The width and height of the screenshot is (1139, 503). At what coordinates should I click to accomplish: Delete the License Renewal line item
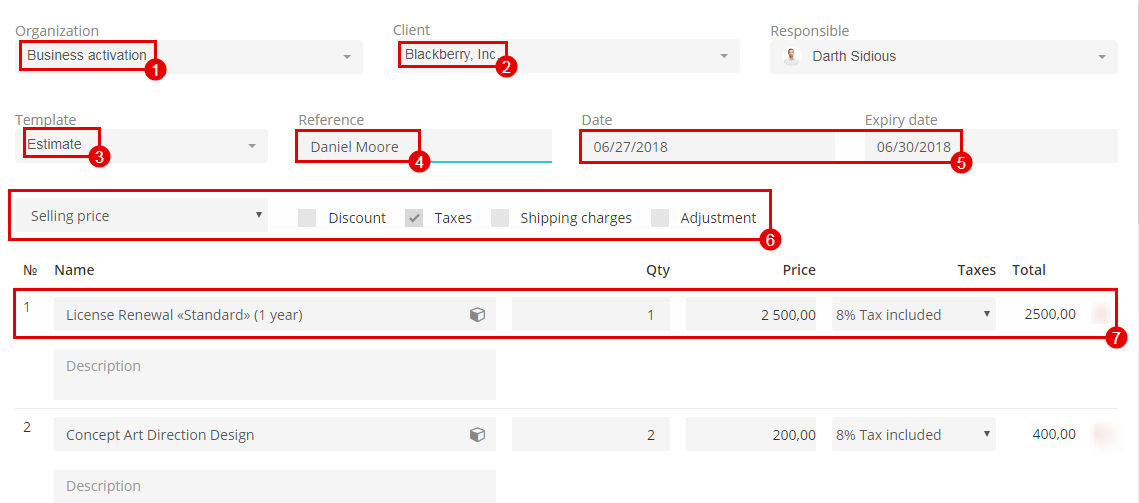click(1102, 314)
